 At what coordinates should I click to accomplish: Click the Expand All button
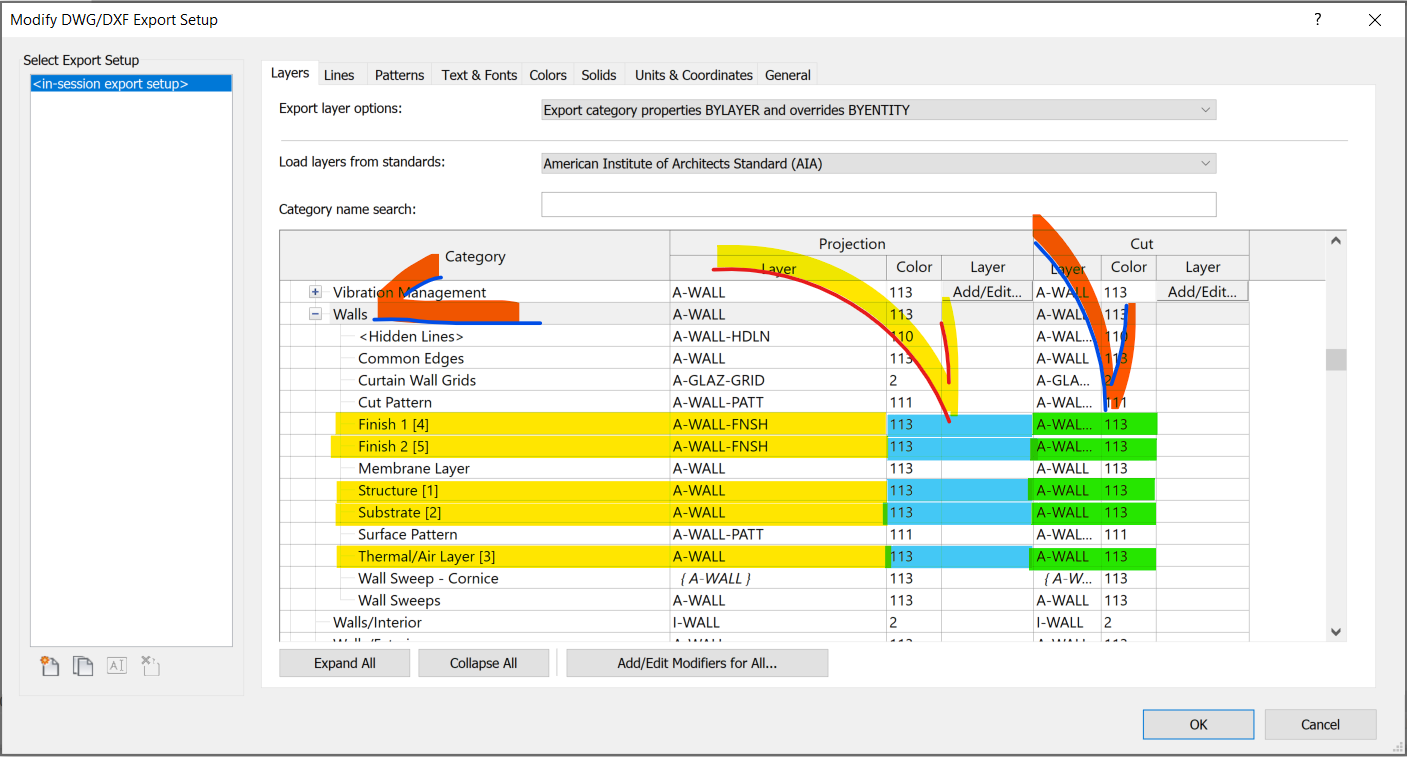(x=344, y=662)
